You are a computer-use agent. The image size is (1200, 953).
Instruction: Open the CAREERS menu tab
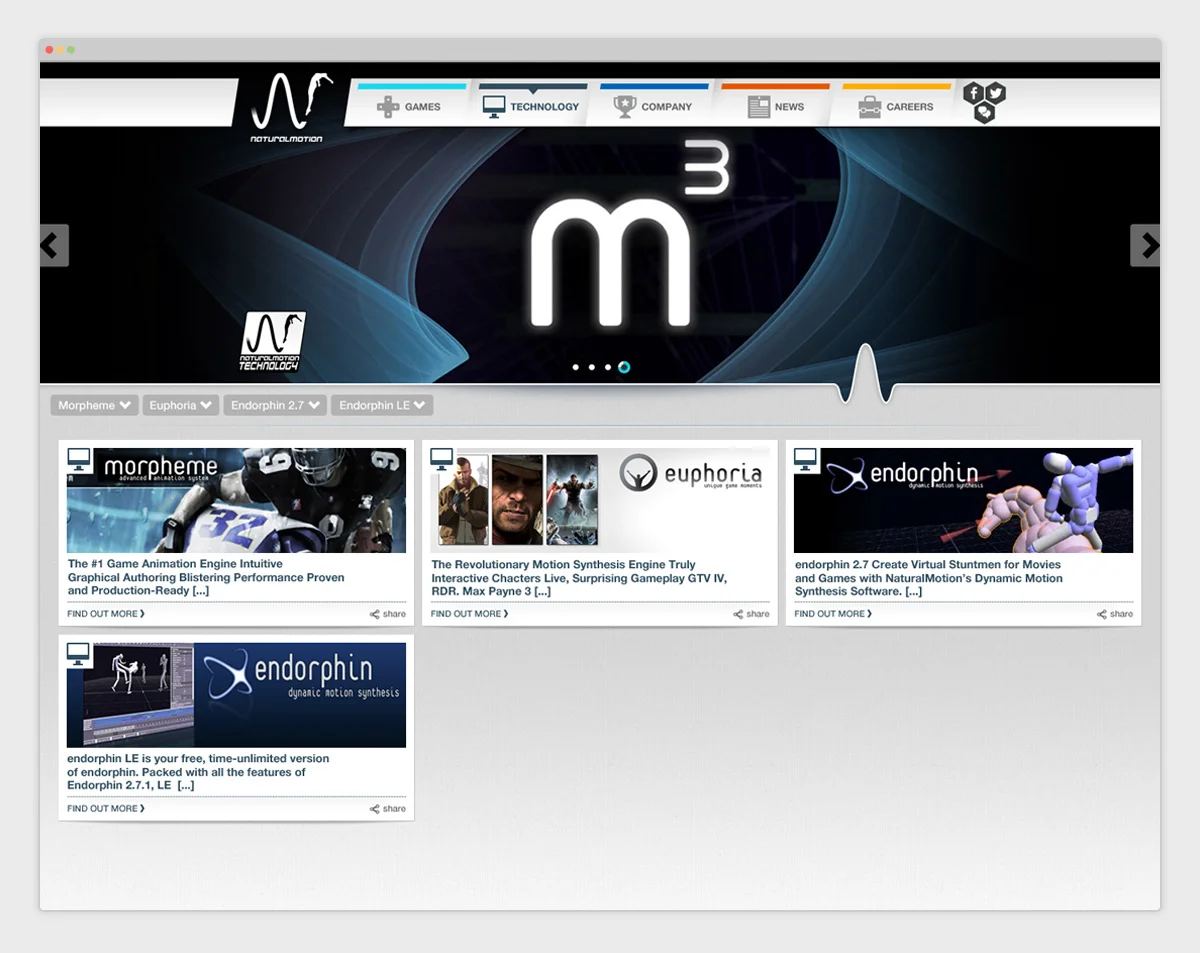[896, 105]
